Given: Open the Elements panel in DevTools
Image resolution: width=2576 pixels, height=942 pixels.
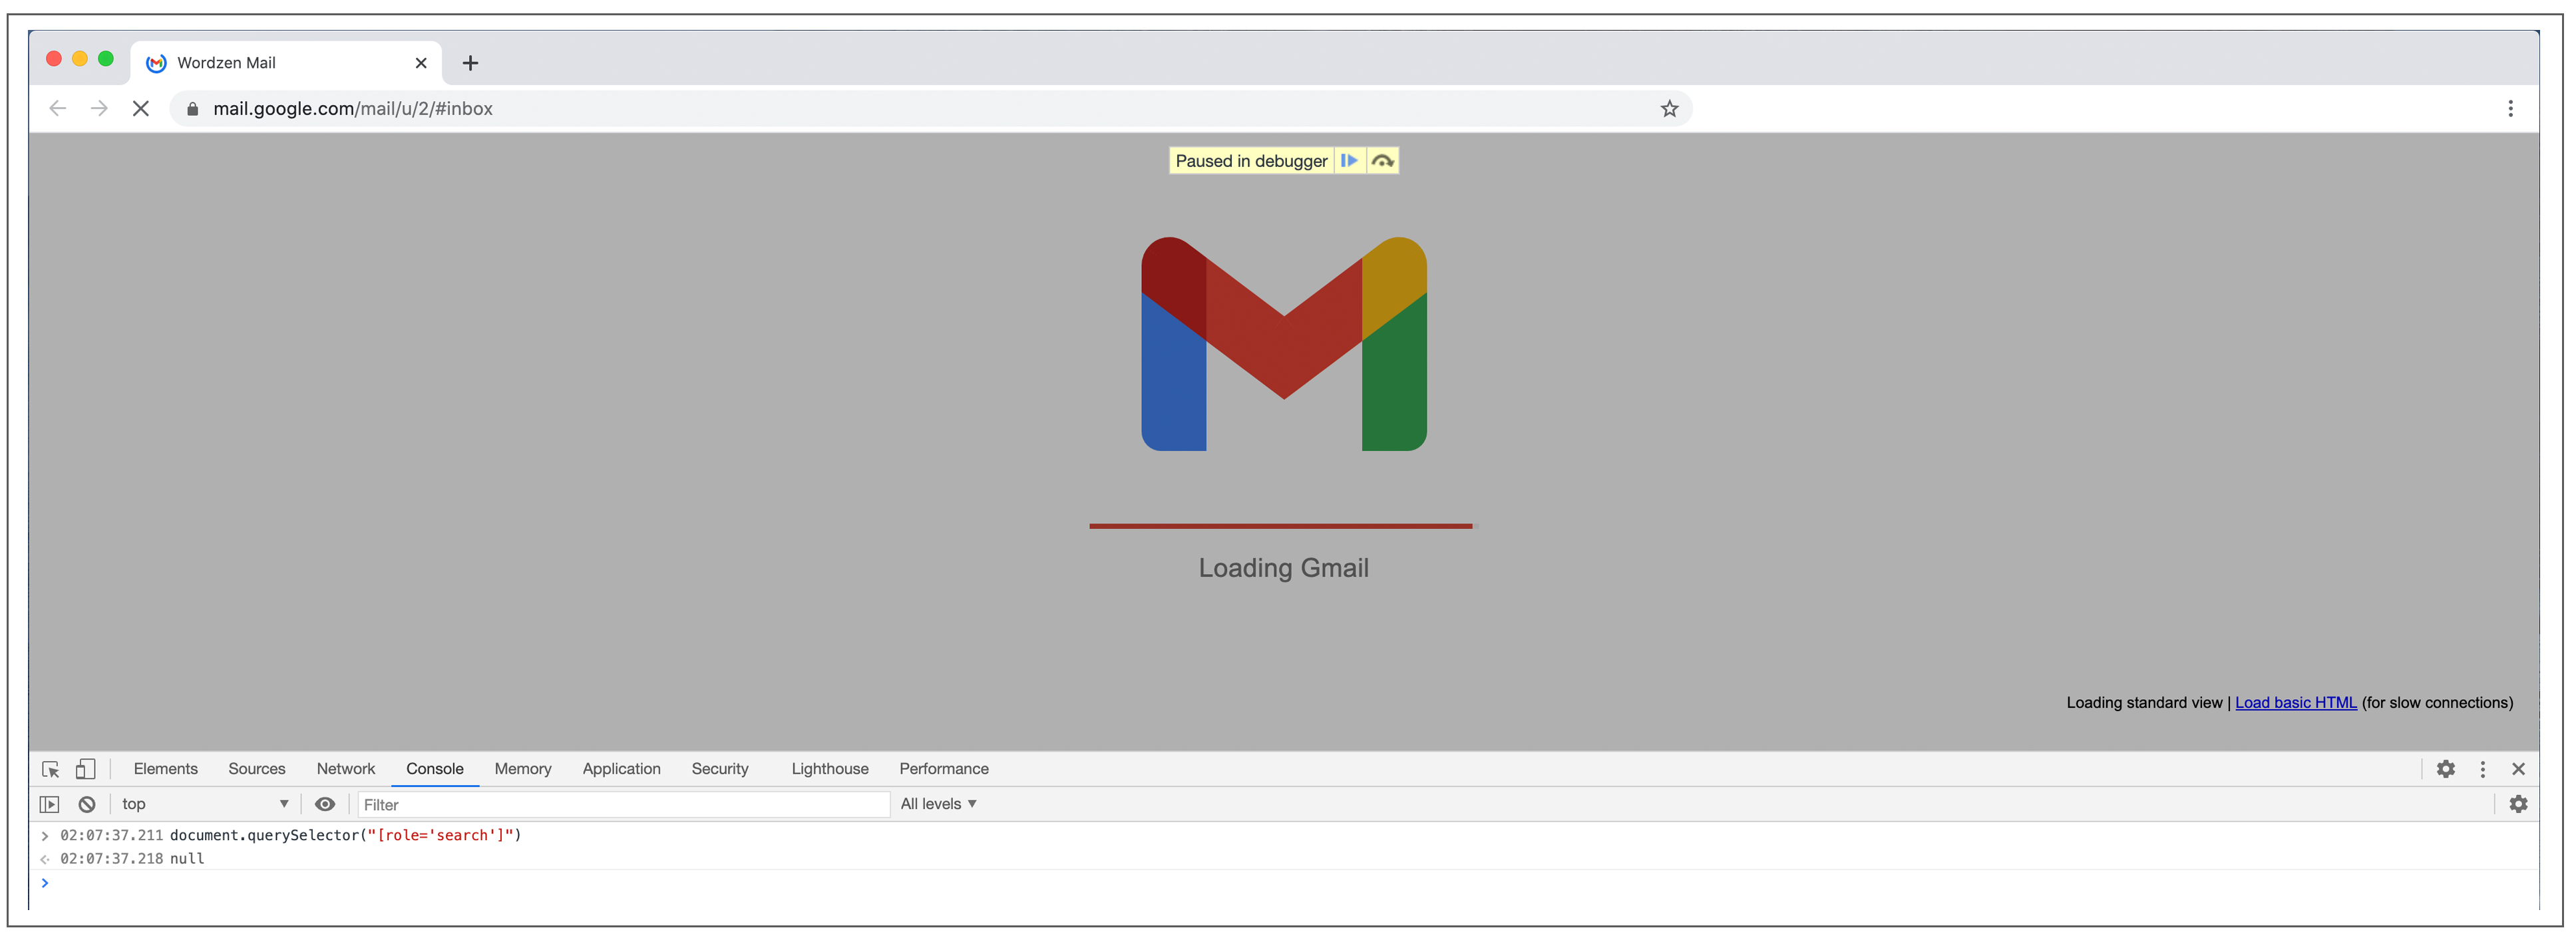Looking at the screenshot, I should [x=164, y=766].
